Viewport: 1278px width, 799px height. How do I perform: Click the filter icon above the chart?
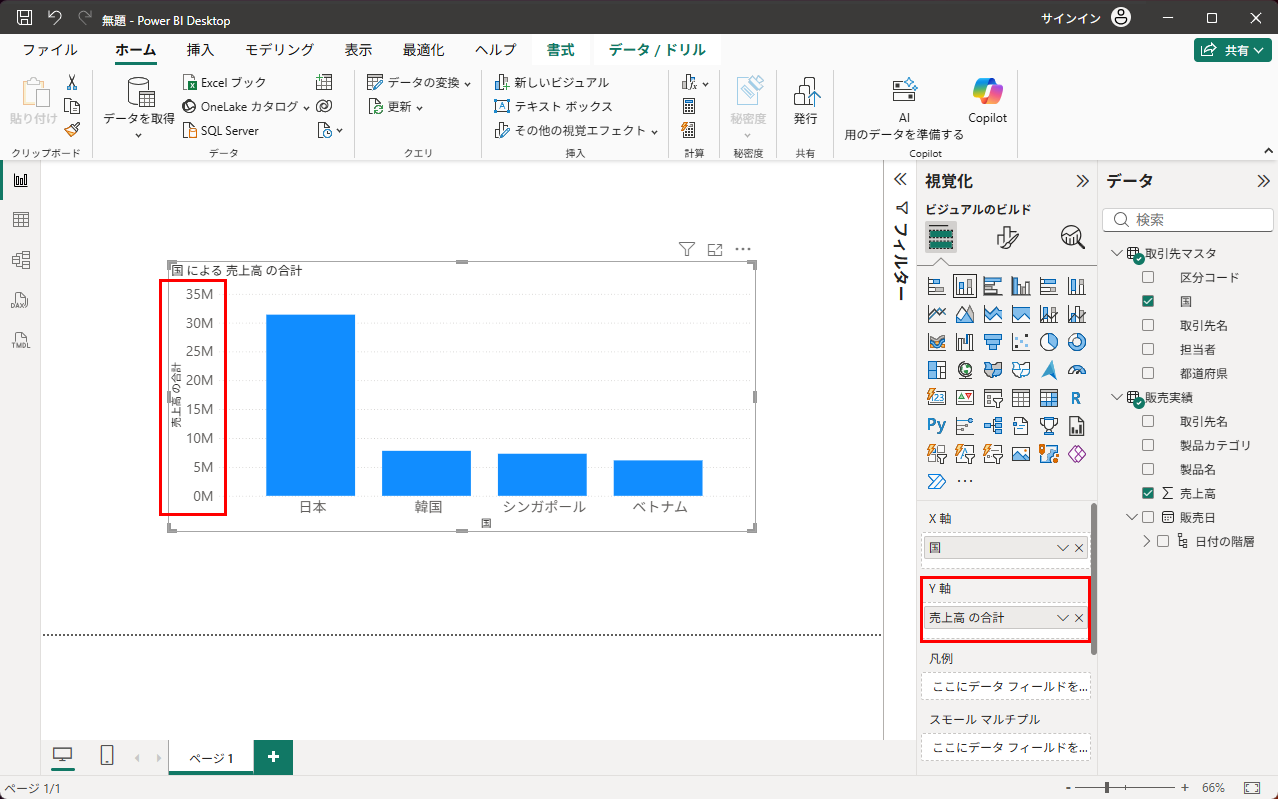pyautogui.click(x=686, y=249)
